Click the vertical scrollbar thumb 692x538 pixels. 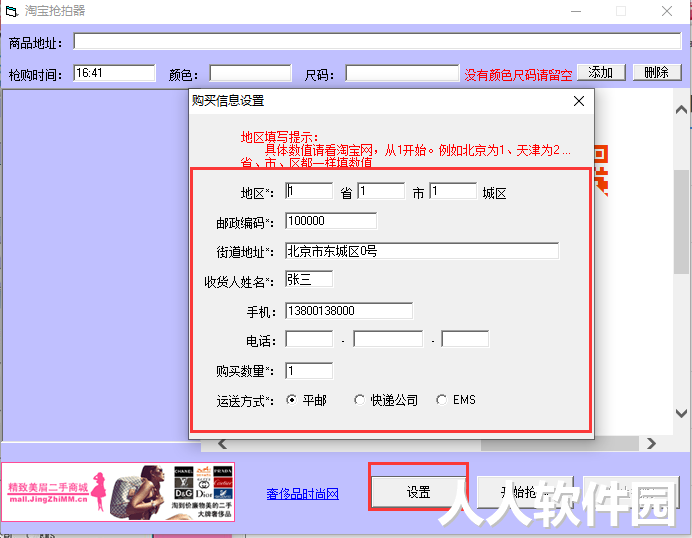[682, 222]
